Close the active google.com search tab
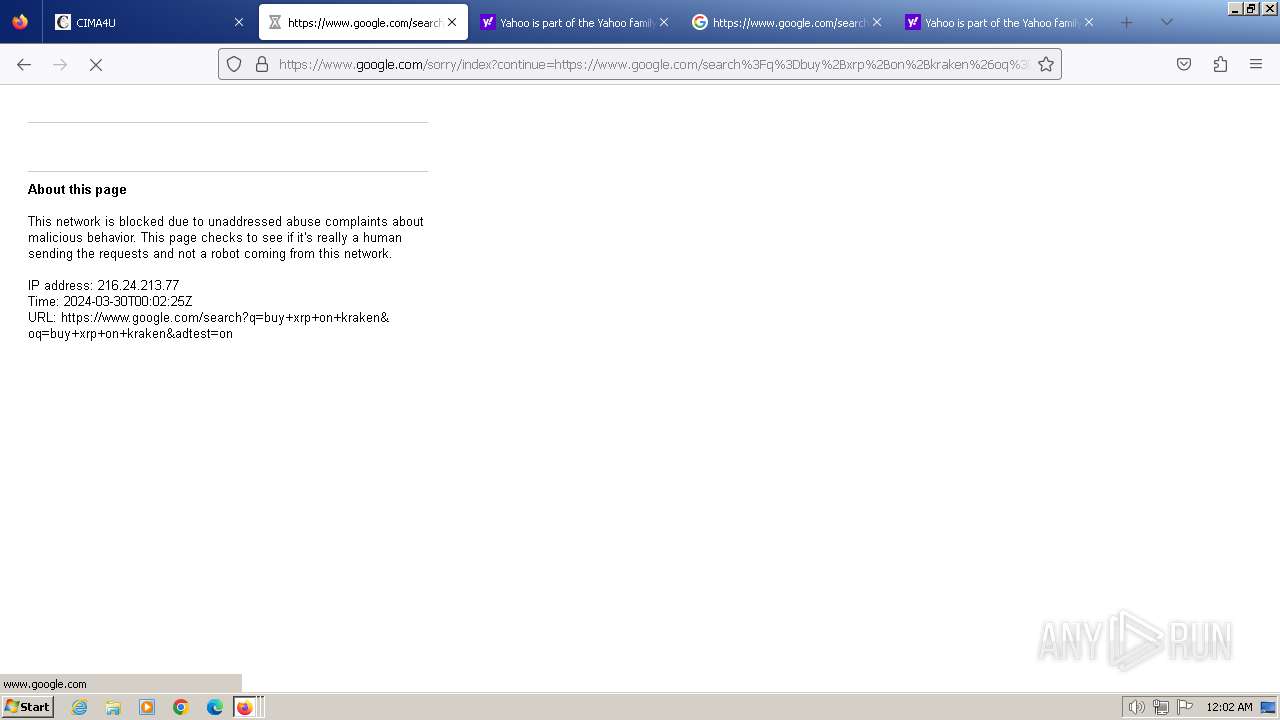 [452, 22]
